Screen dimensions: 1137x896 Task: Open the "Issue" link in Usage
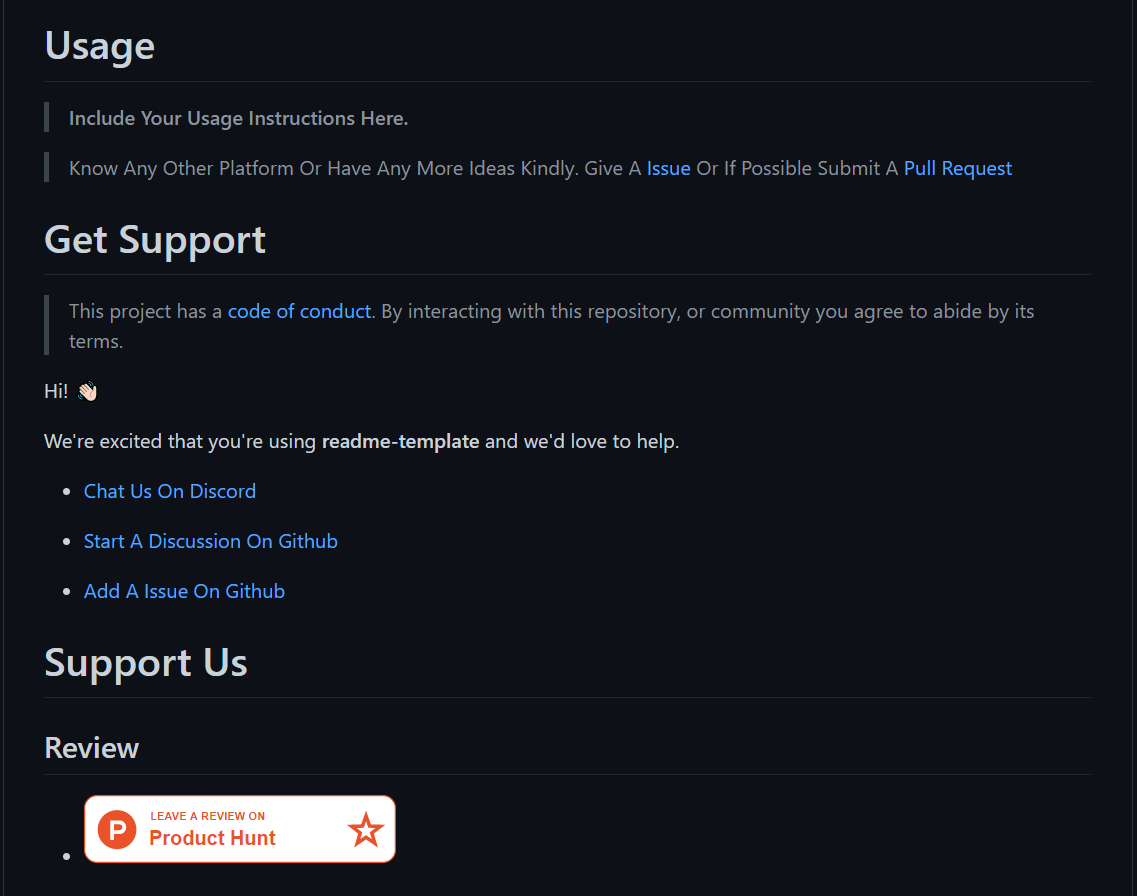(668, 168)
